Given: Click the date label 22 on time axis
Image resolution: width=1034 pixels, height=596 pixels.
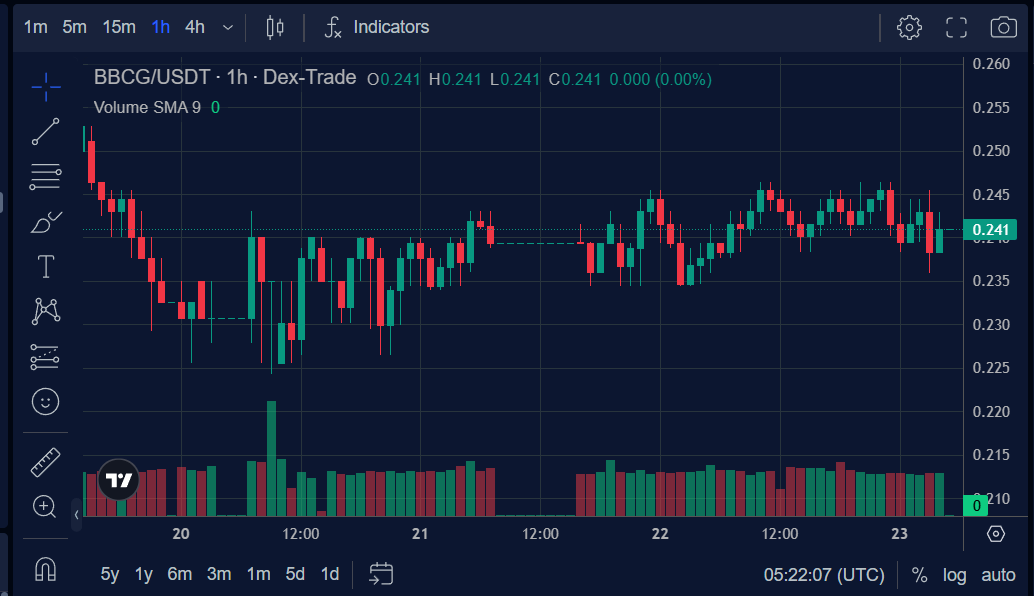Looking at the screenshot, I should click(660, 534).
